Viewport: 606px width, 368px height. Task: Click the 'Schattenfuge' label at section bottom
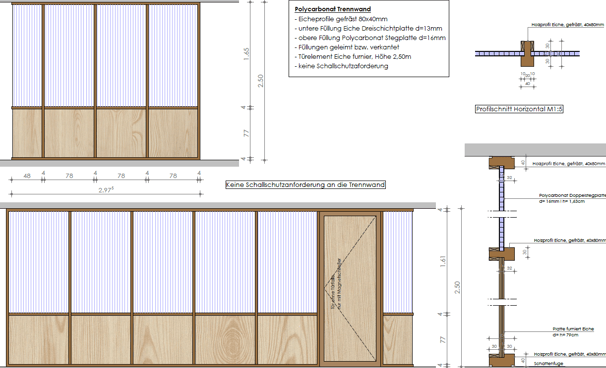coord(548,364)
